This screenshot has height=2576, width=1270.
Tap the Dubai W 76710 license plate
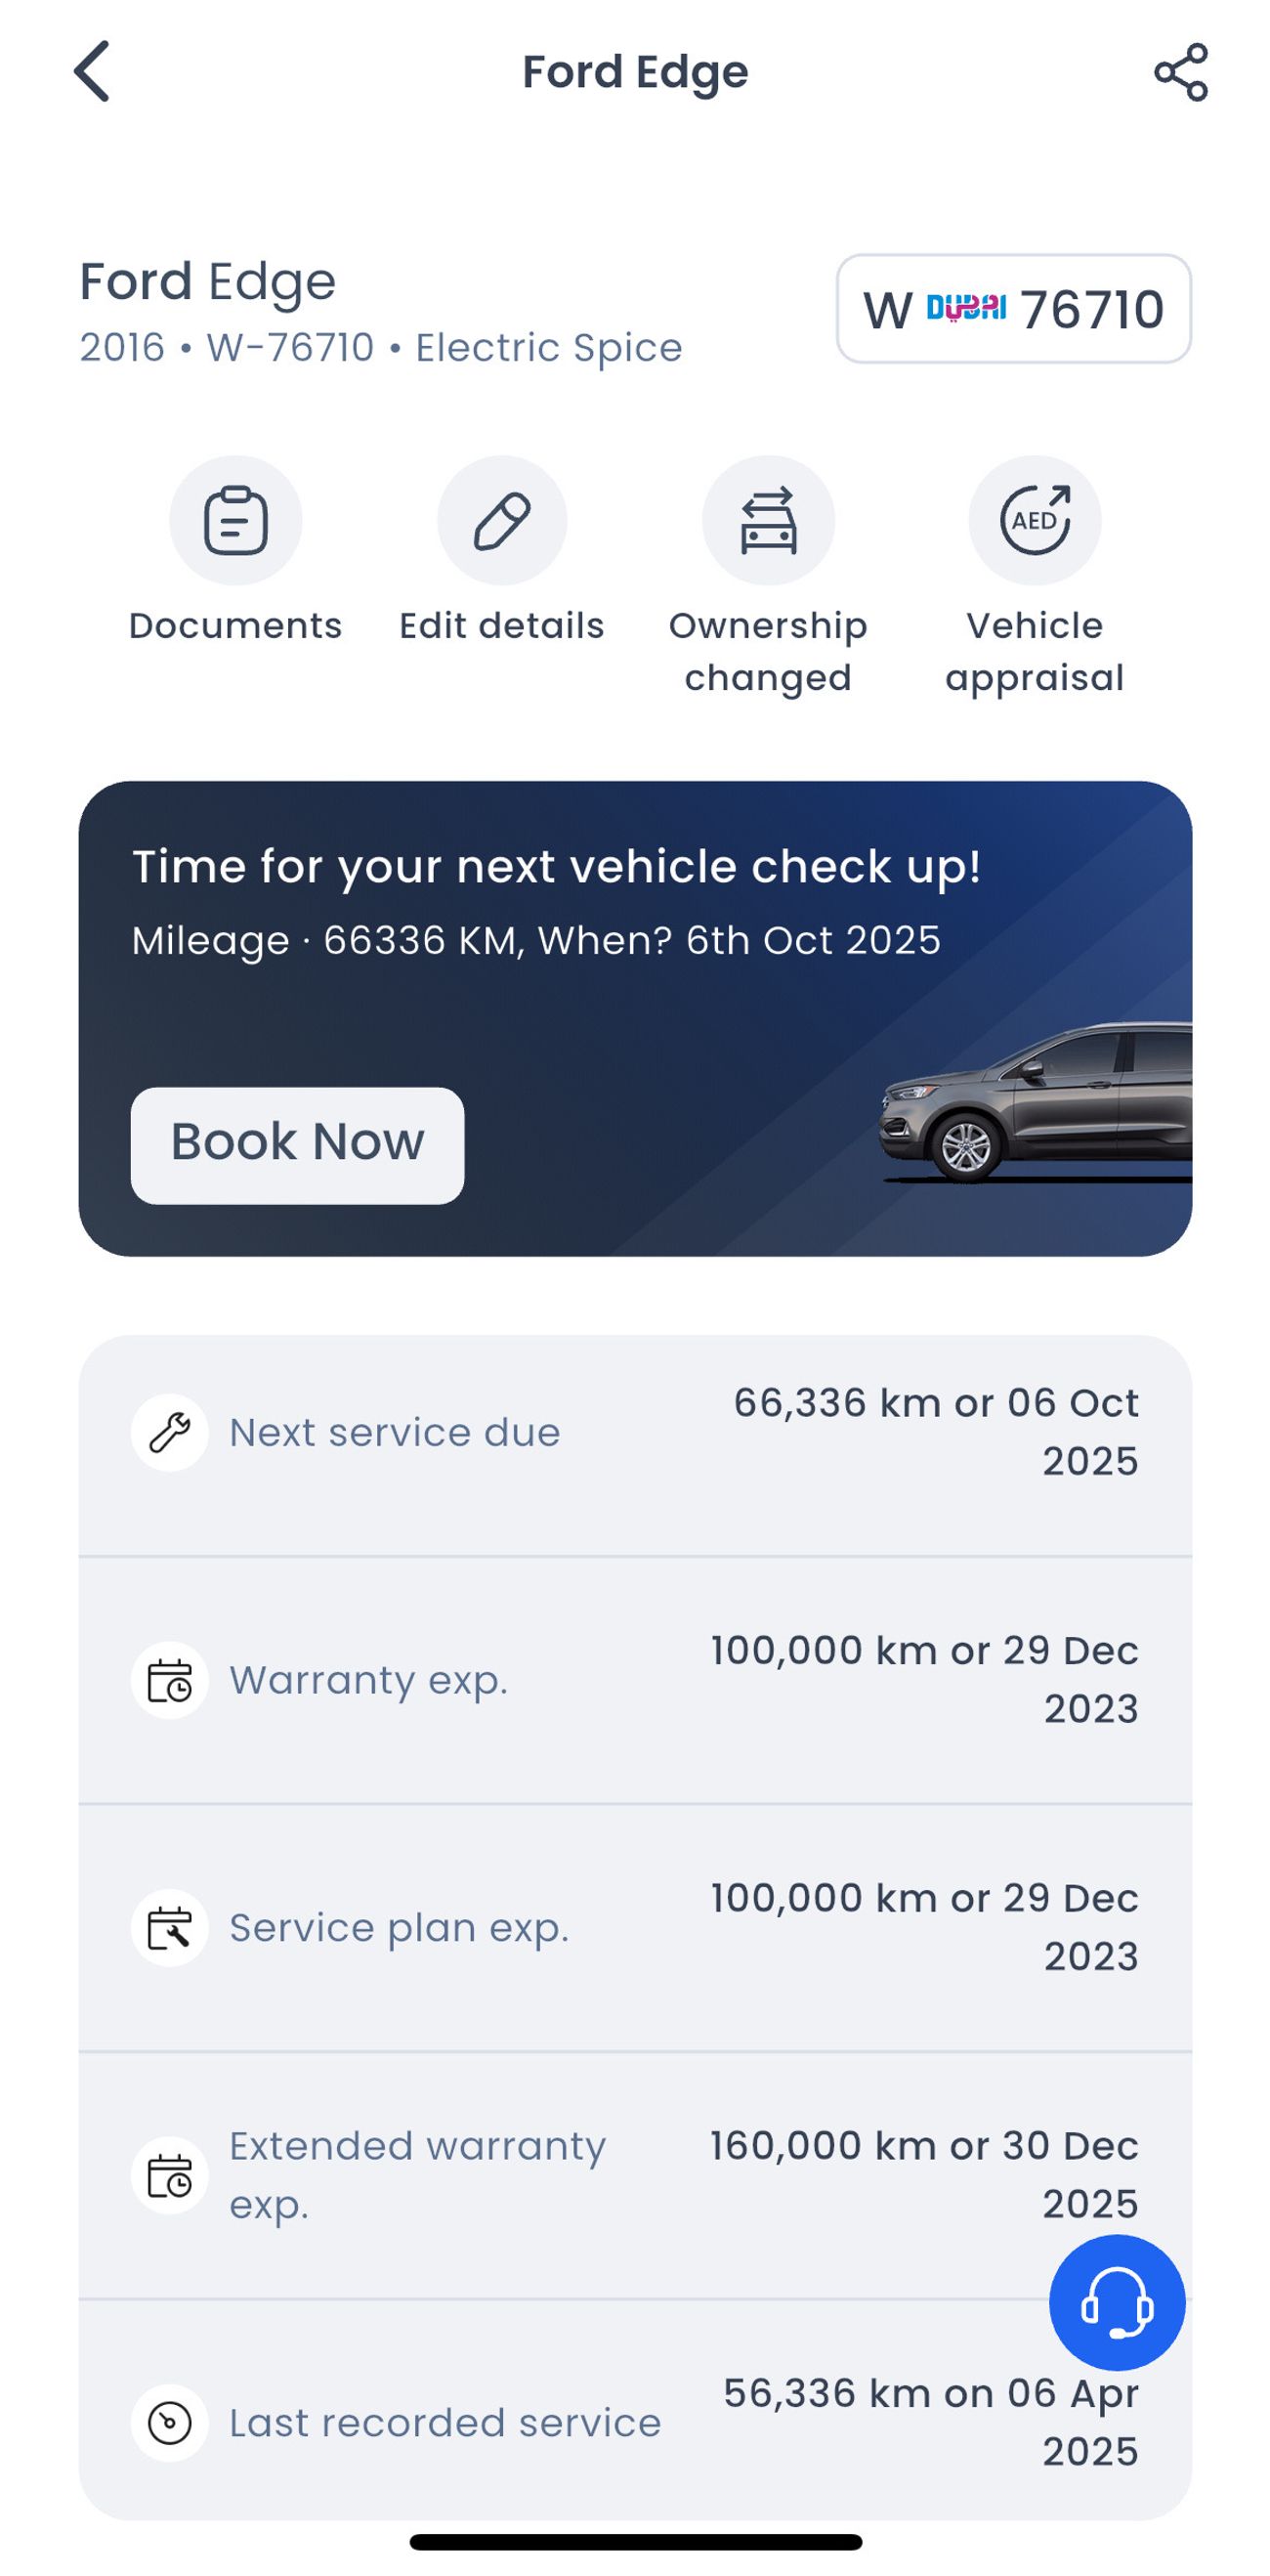(1013, 309)
